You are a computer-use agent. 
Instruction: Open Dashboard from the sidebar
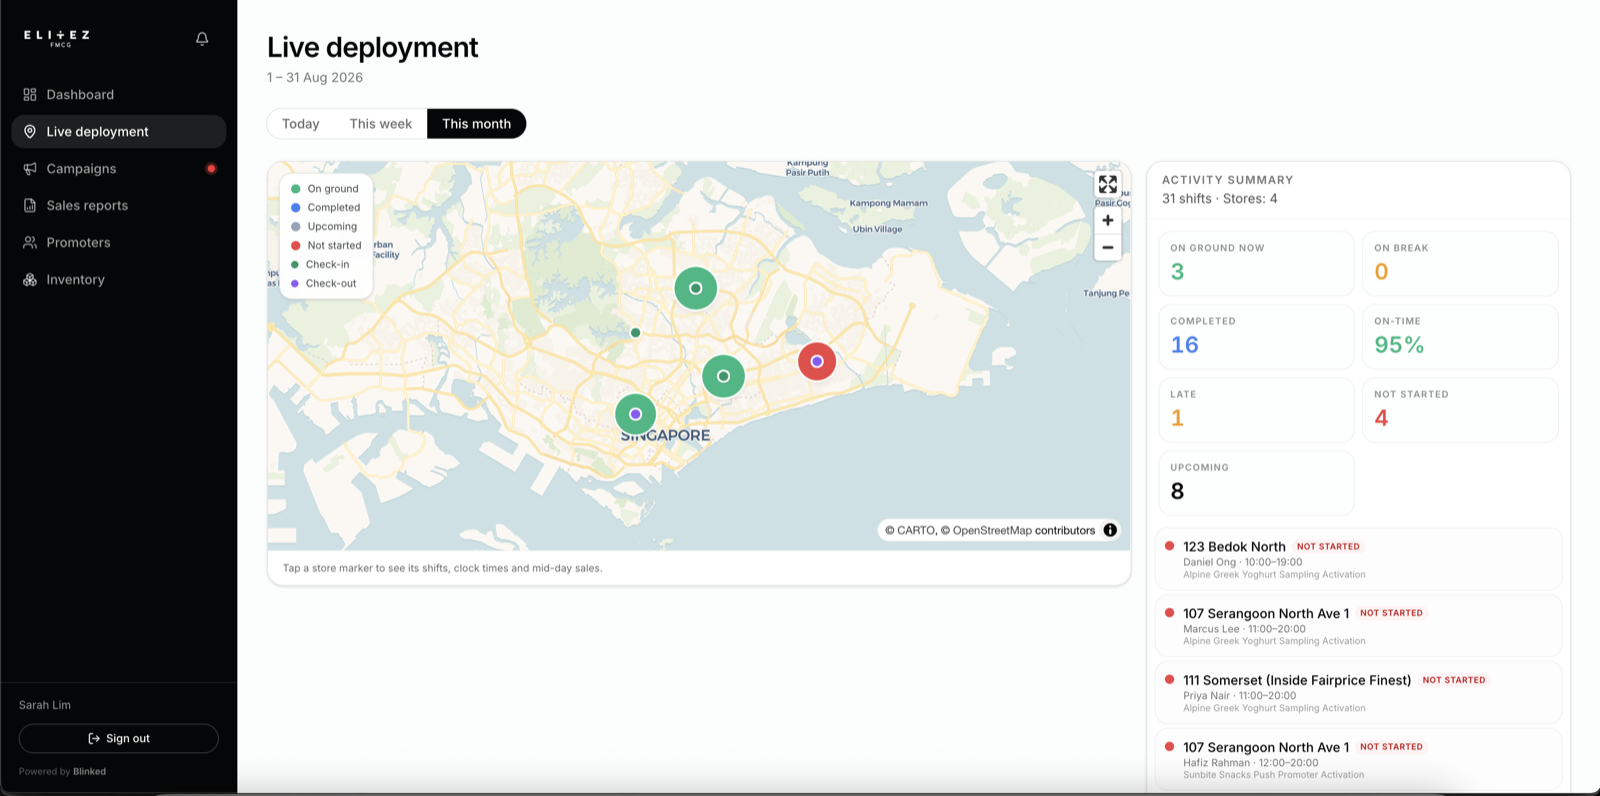pos(118,94)
